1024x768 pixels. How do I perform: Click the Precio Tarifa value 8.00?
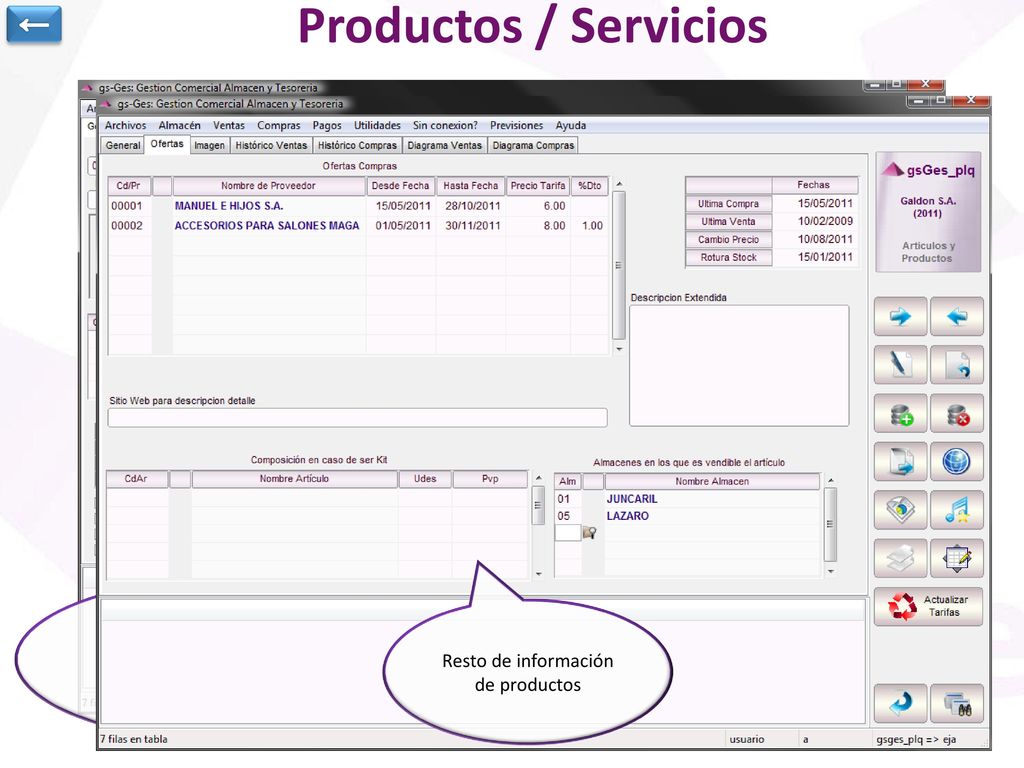[x=554, y=225]
